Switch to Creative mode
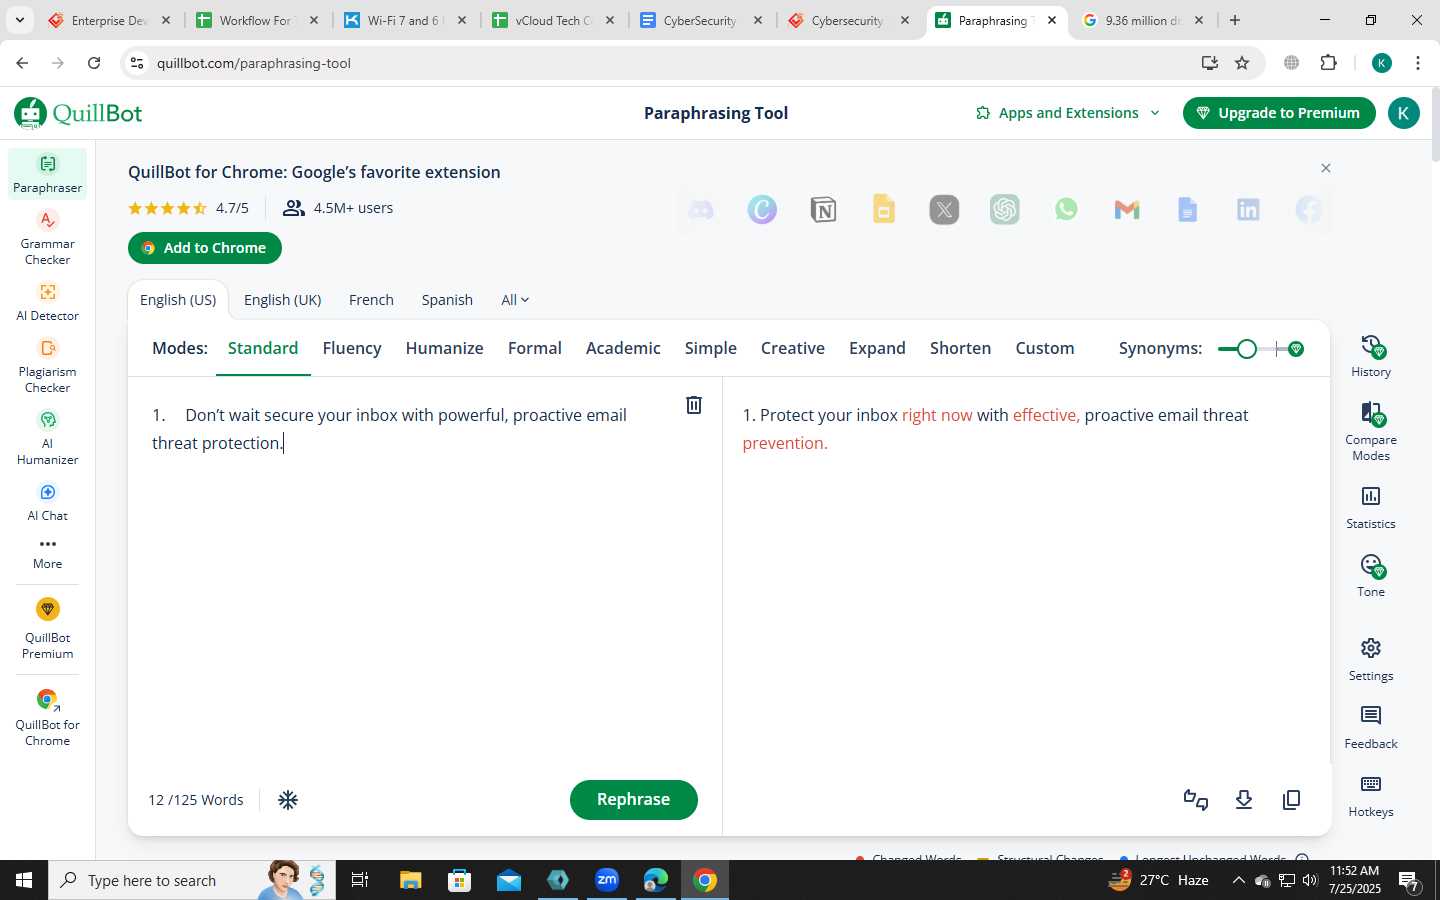 click(792, 348)
